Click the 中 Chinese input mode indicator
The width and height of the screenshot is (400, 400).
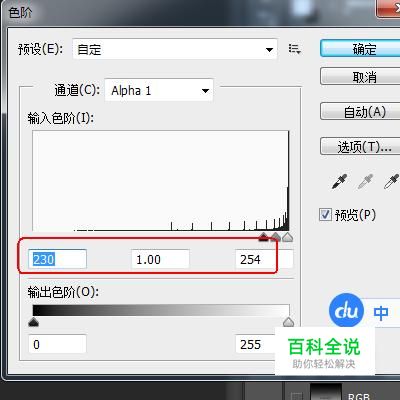(x=381, y=313)
